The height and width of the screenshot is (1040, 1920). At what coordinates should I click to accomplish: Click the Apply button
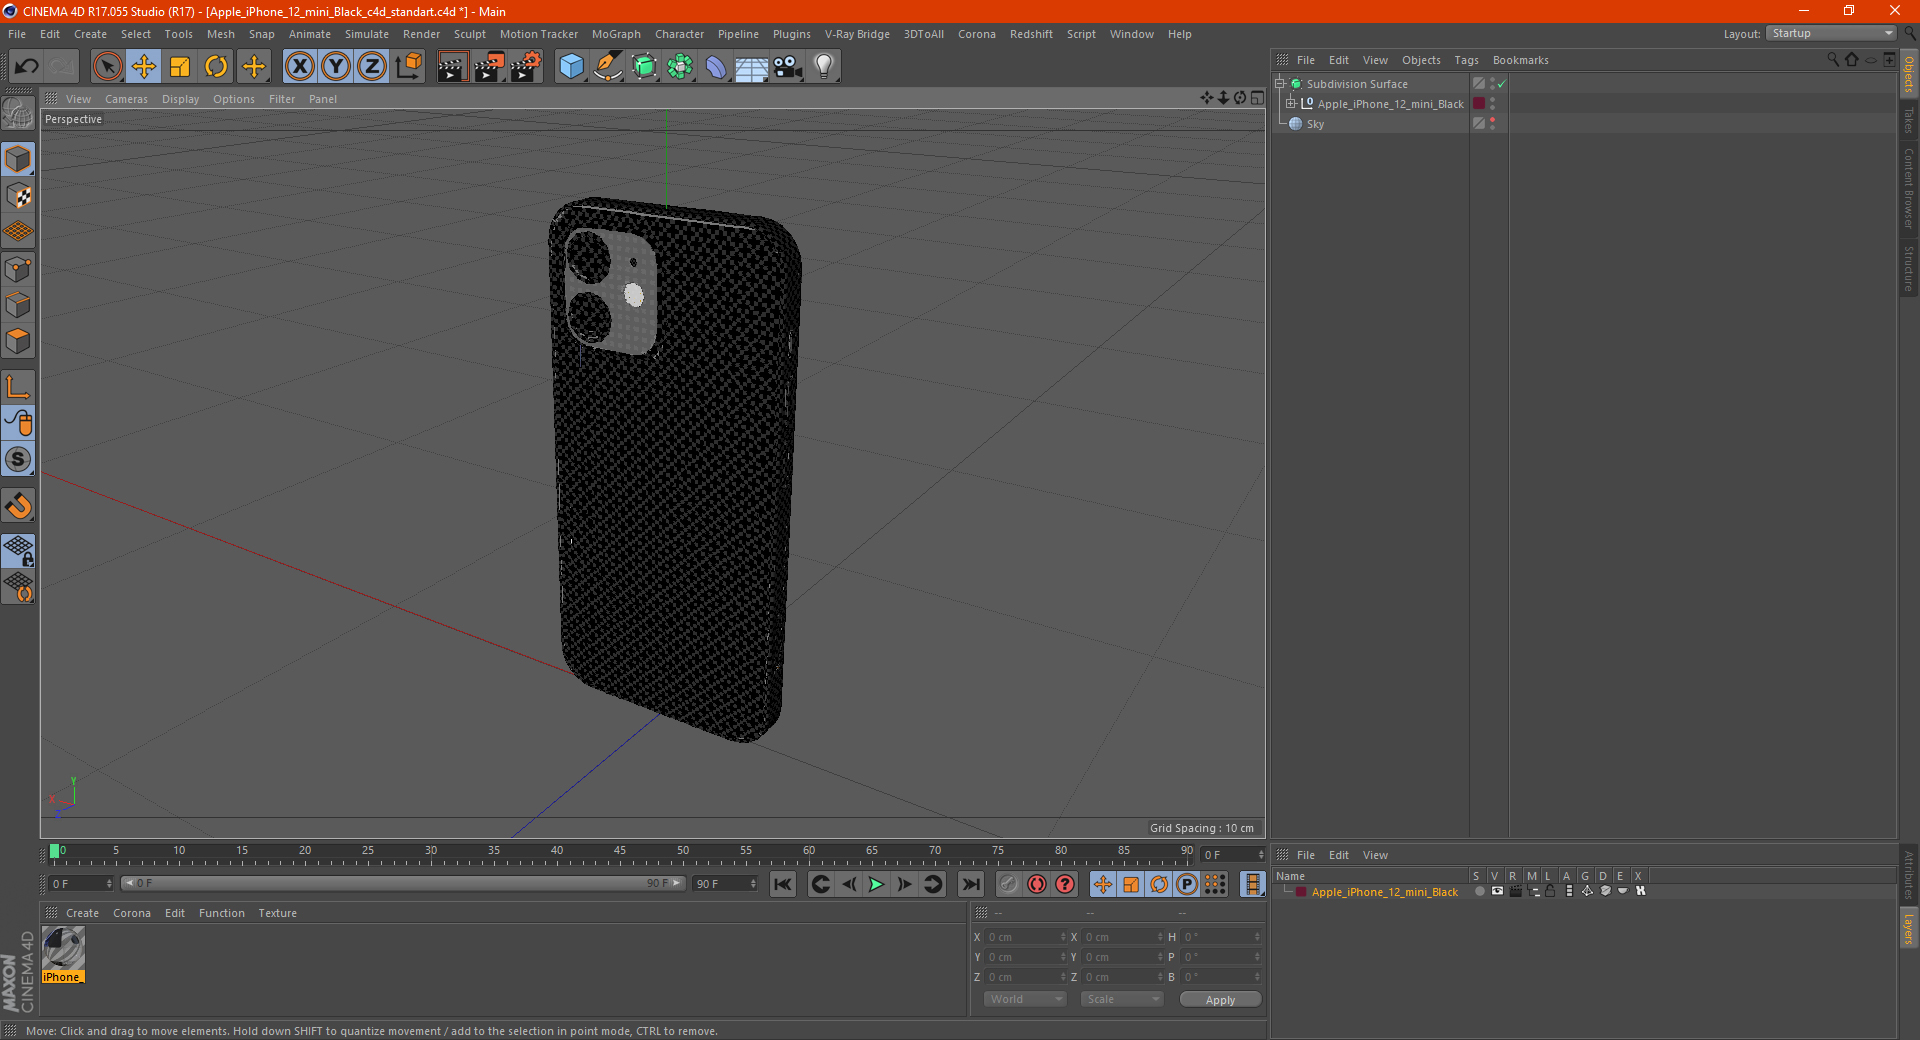pyautogui.click(x=1220, y=1000)
